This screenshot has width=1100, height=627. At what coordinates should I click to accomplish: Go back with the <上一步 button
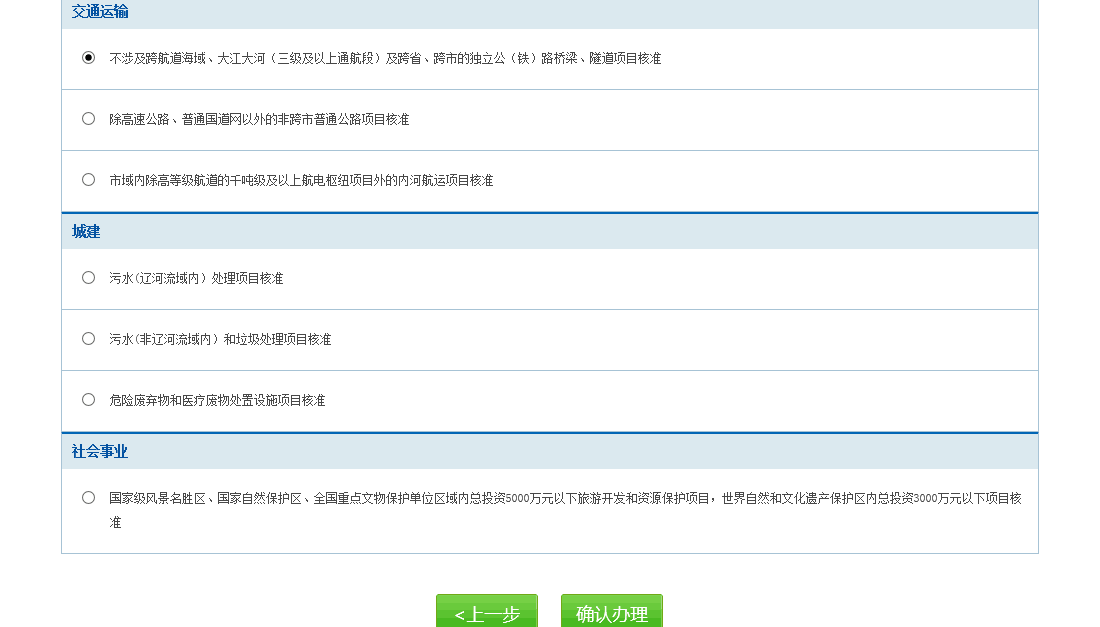click(487, 612)
